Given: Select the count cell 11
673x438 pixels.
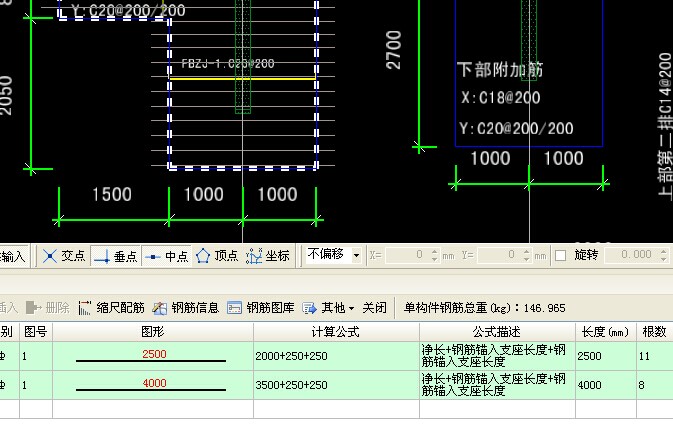Looking at the screenshot, I should (655, 356).
